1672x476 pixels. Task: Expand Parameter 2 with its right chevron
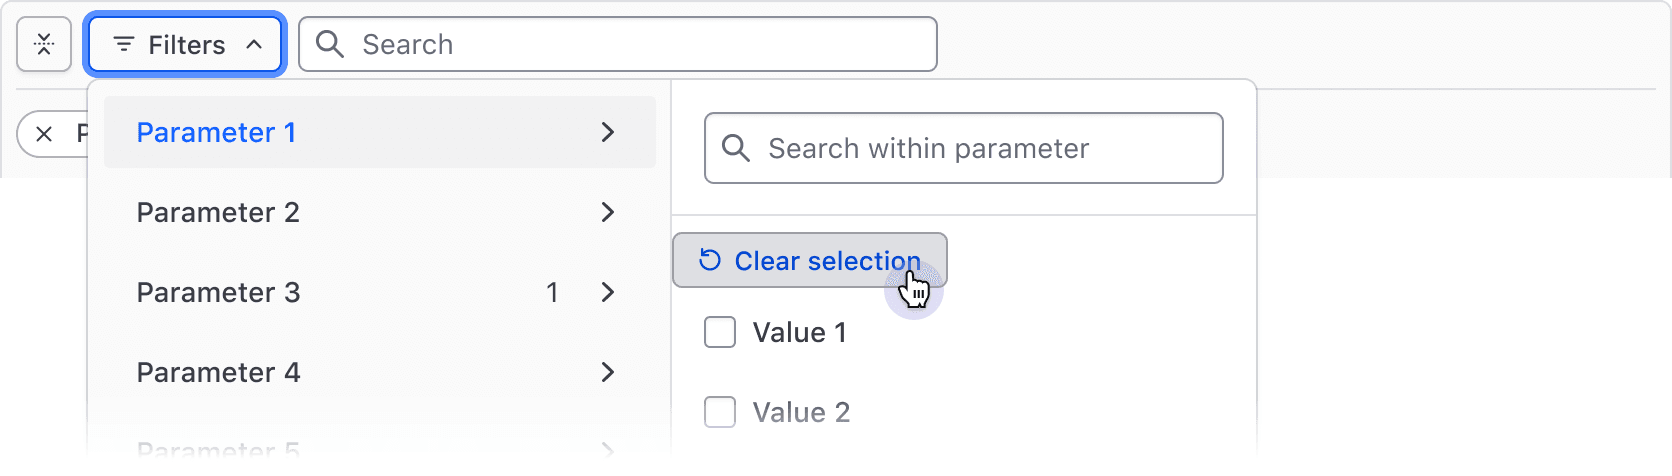pyautogui.click(x=607, y=212)
